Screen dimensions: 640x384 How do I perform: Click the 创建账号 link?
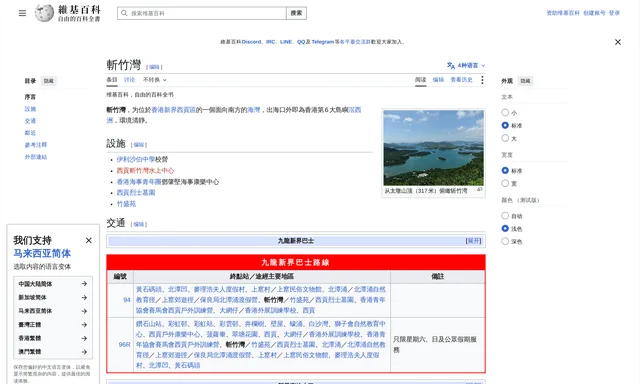pyautogui.click(x=594, y=13)
